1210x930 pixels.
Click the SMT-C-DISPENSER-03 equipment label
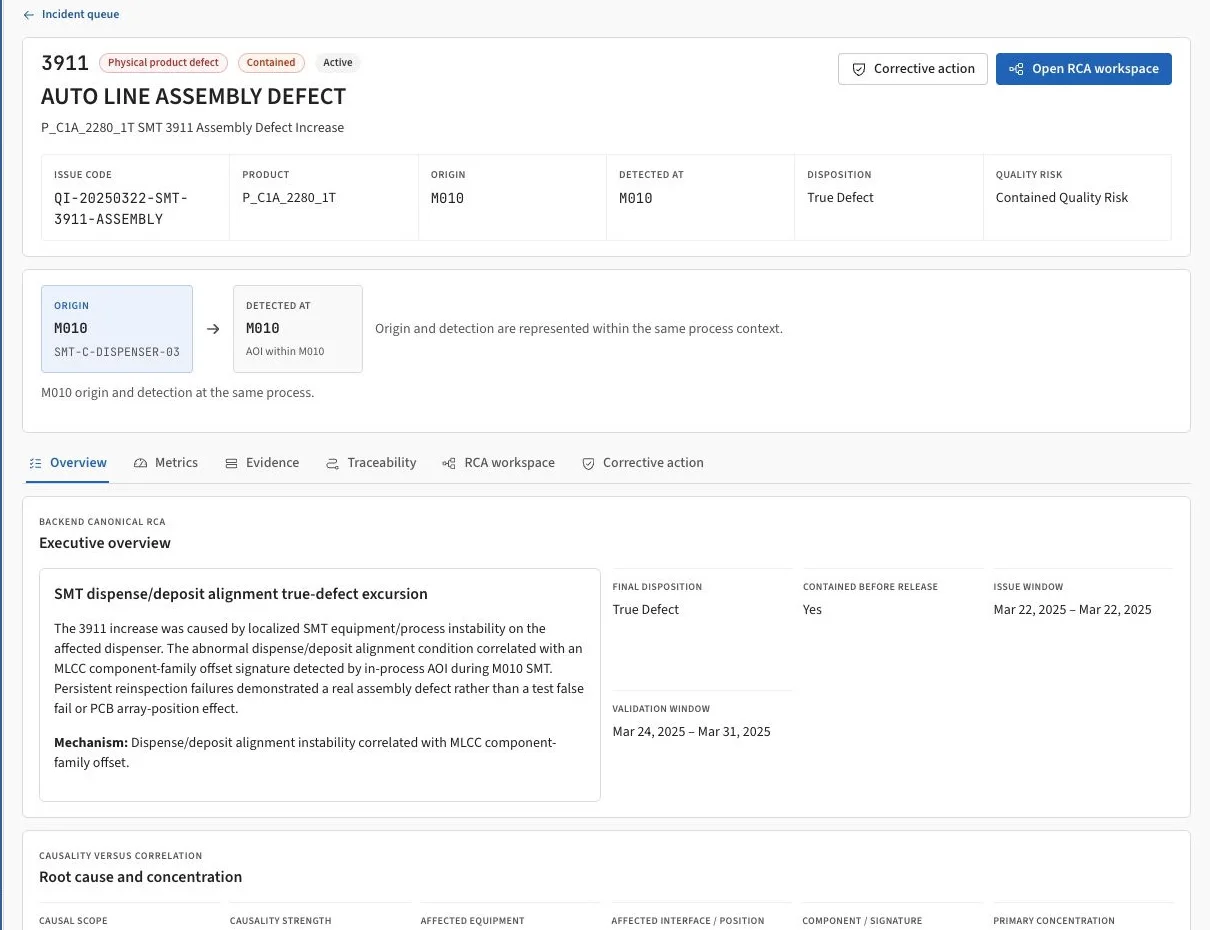(x=117, y=351)
